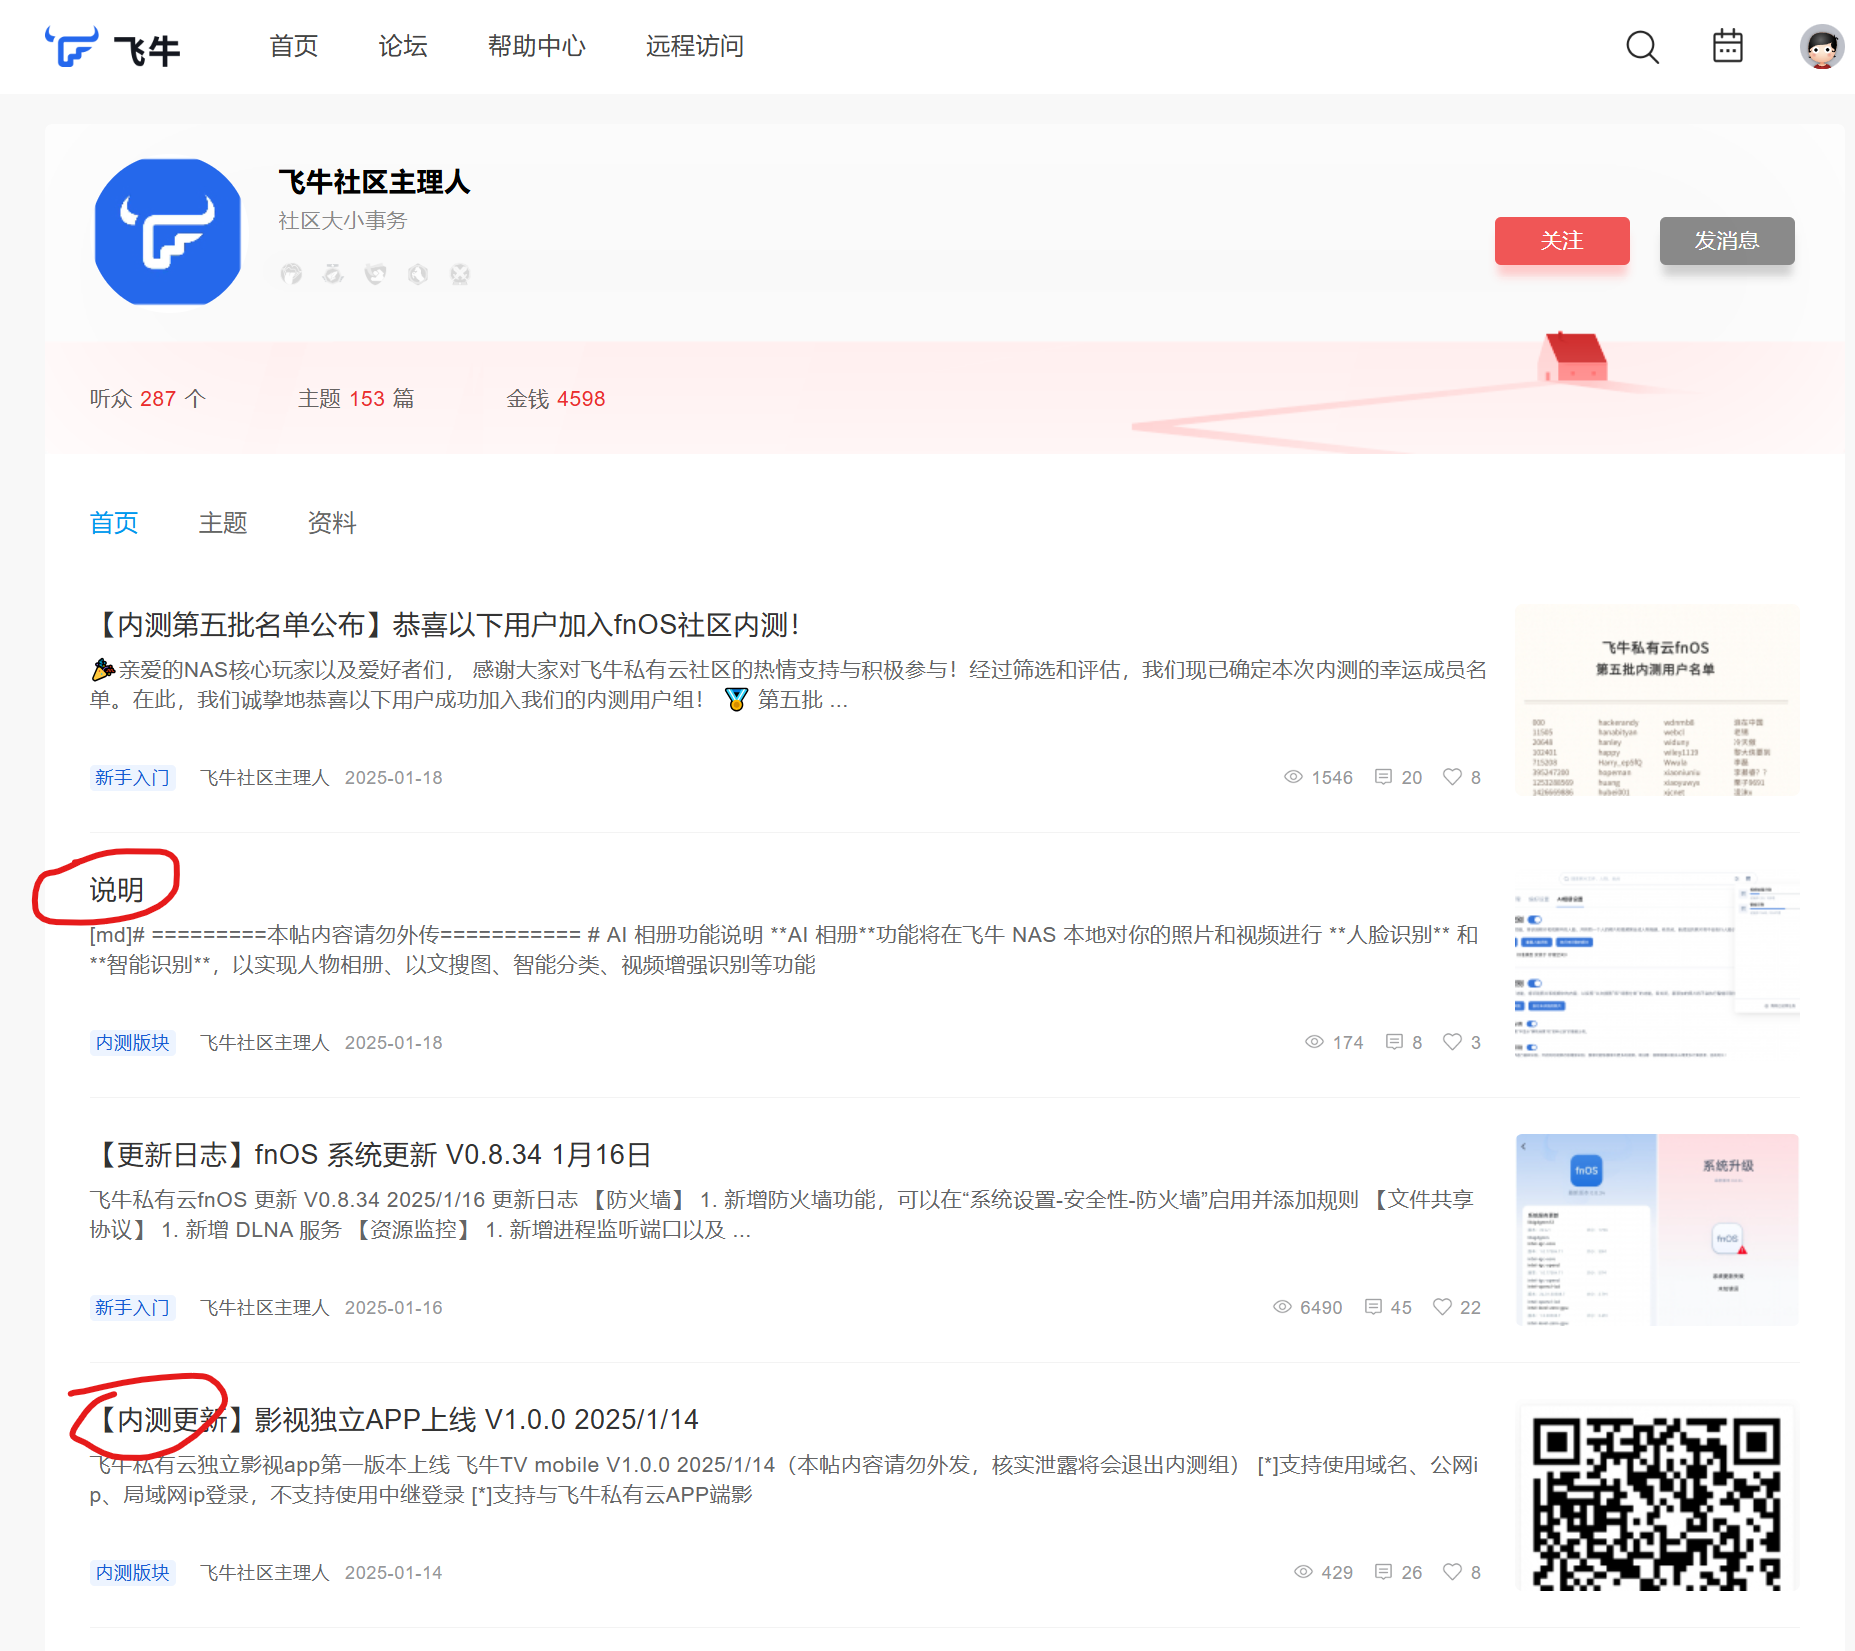This screenshot has height=1651, width=1855.
Task: Click author 飞牛社区主理人 on the 2025-01-16 post
Action: [265, 1307]
